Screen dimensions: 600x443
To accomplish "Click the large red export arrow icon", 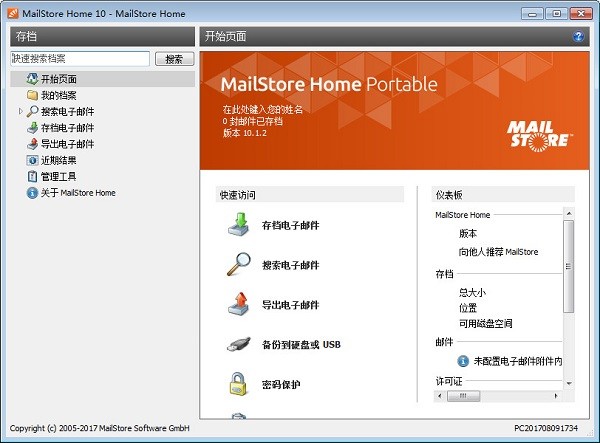I will (x=239, y=304).
